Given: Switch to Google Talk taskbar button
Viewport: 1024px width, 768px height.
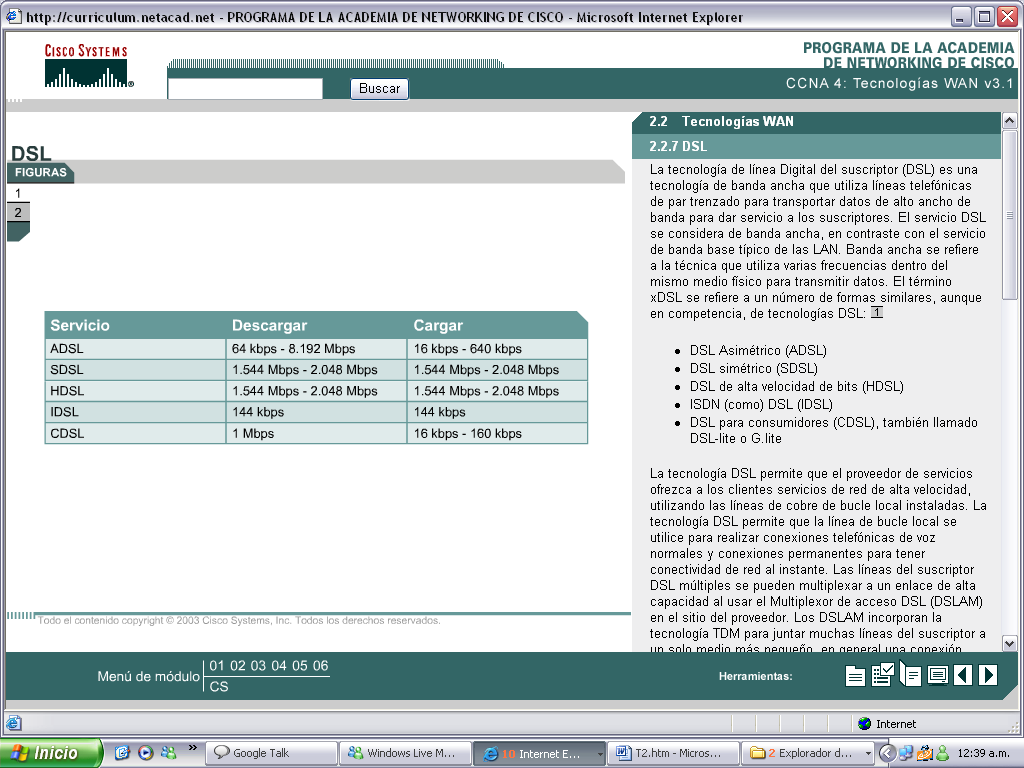Looking at the screenshot, I should click(272, 753).
